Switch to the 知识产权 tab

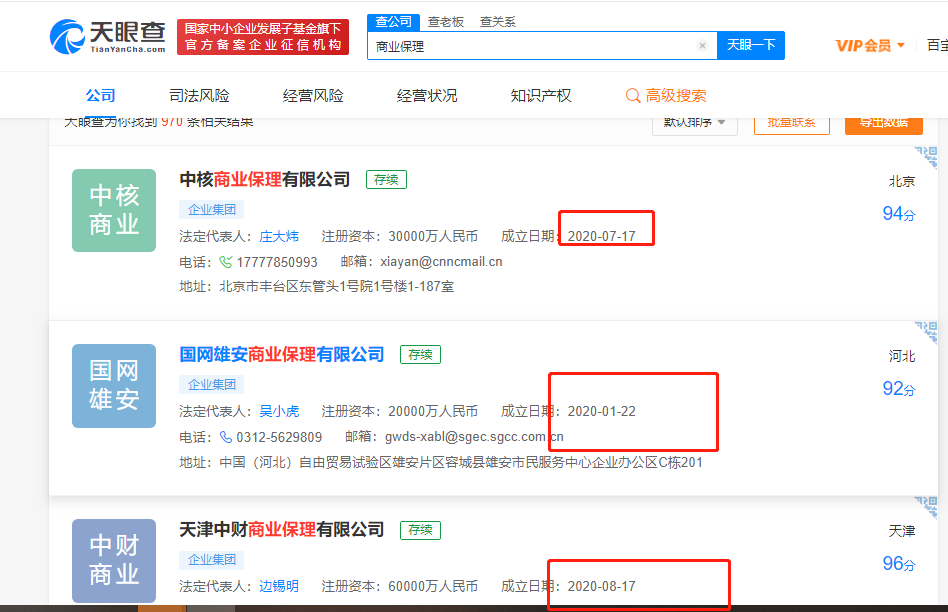point(541,96)
